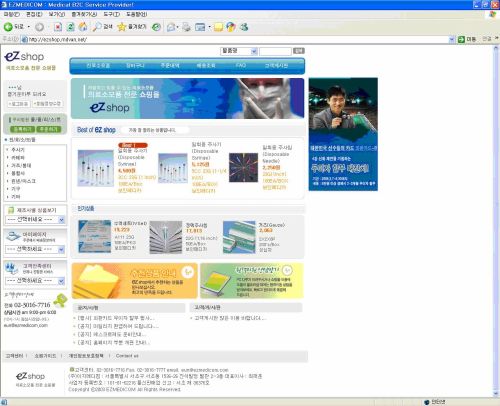
Task: Open the History icon next to Favorites
Action: pos(156,27)
